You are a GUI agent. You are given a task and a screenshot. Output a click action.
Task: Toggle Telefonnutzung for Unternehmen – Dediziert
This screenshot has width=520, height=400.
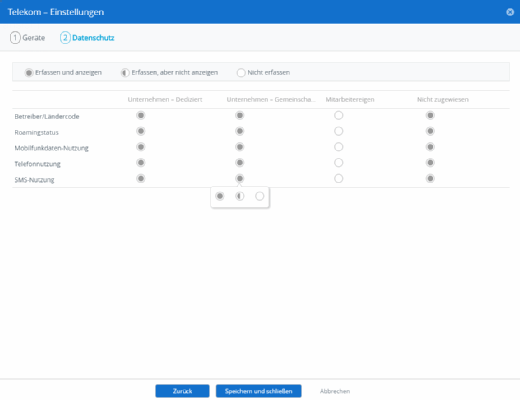pos(141,163)
